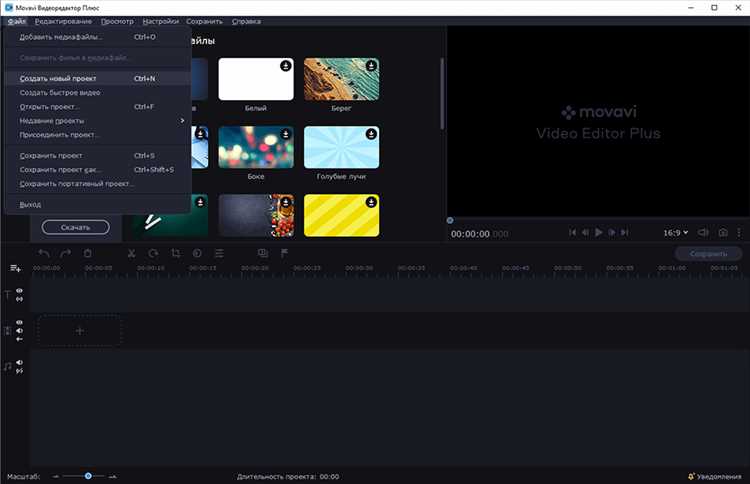Click the video track film icon

tap(7, 330)
